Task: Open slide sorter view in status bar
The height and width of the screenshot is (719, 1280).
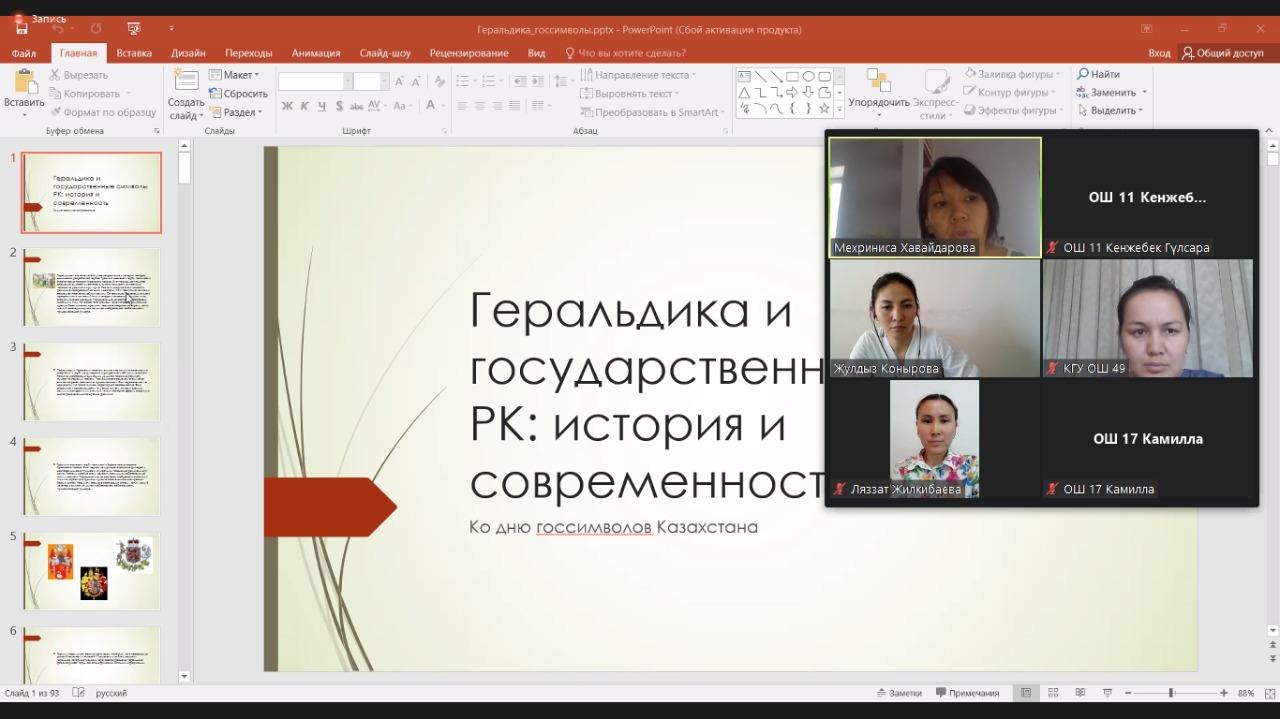Action: [x=1053, y=693]
